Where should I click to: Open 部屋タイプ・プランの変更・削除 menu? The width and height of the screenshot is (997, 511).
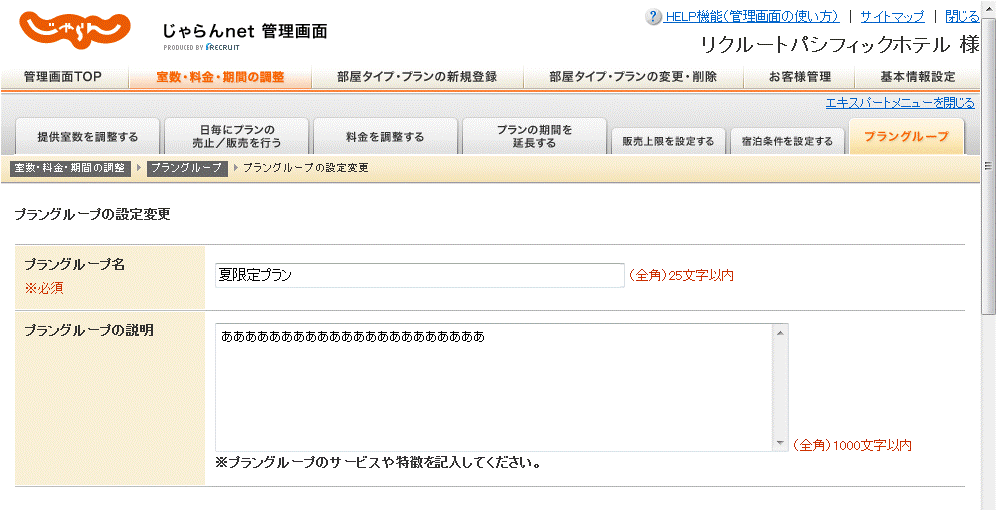tap(633, 77)
